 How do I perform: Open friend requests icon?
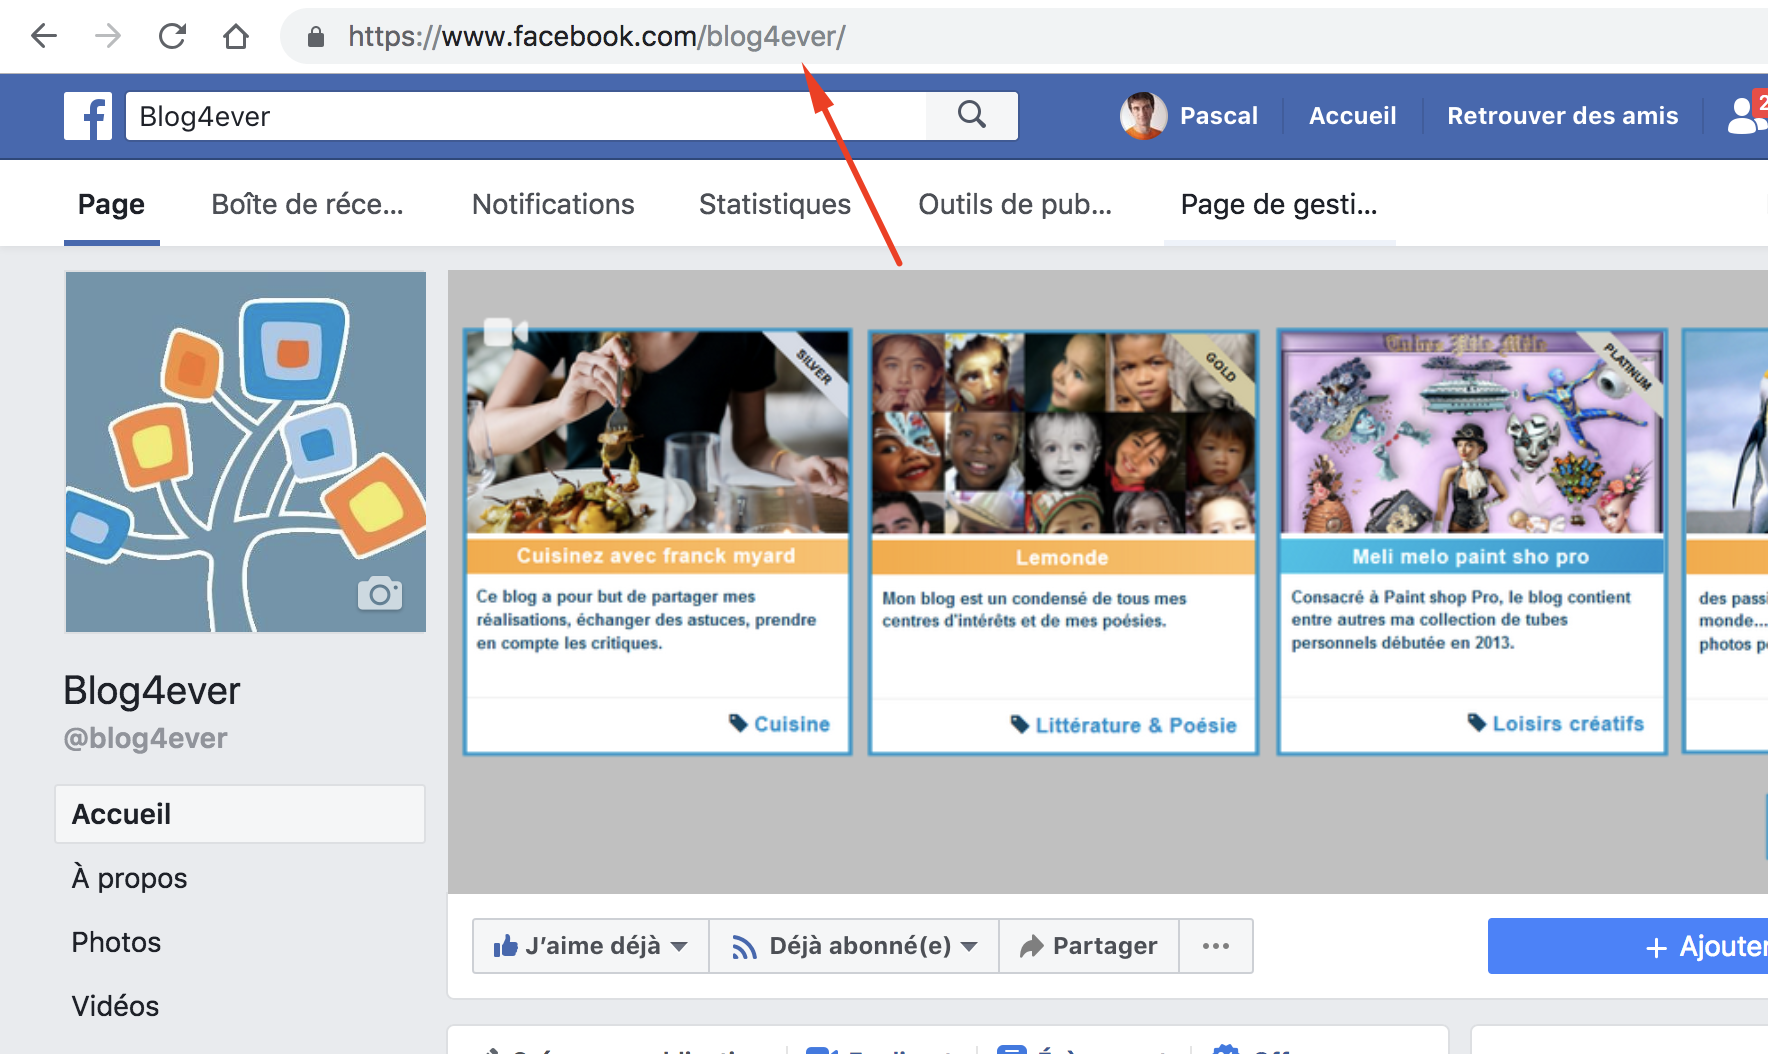(x=1747, y=116)
